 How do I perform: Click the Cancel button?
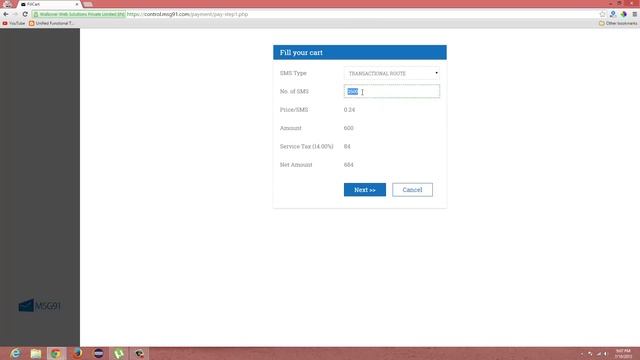point(412,190)
